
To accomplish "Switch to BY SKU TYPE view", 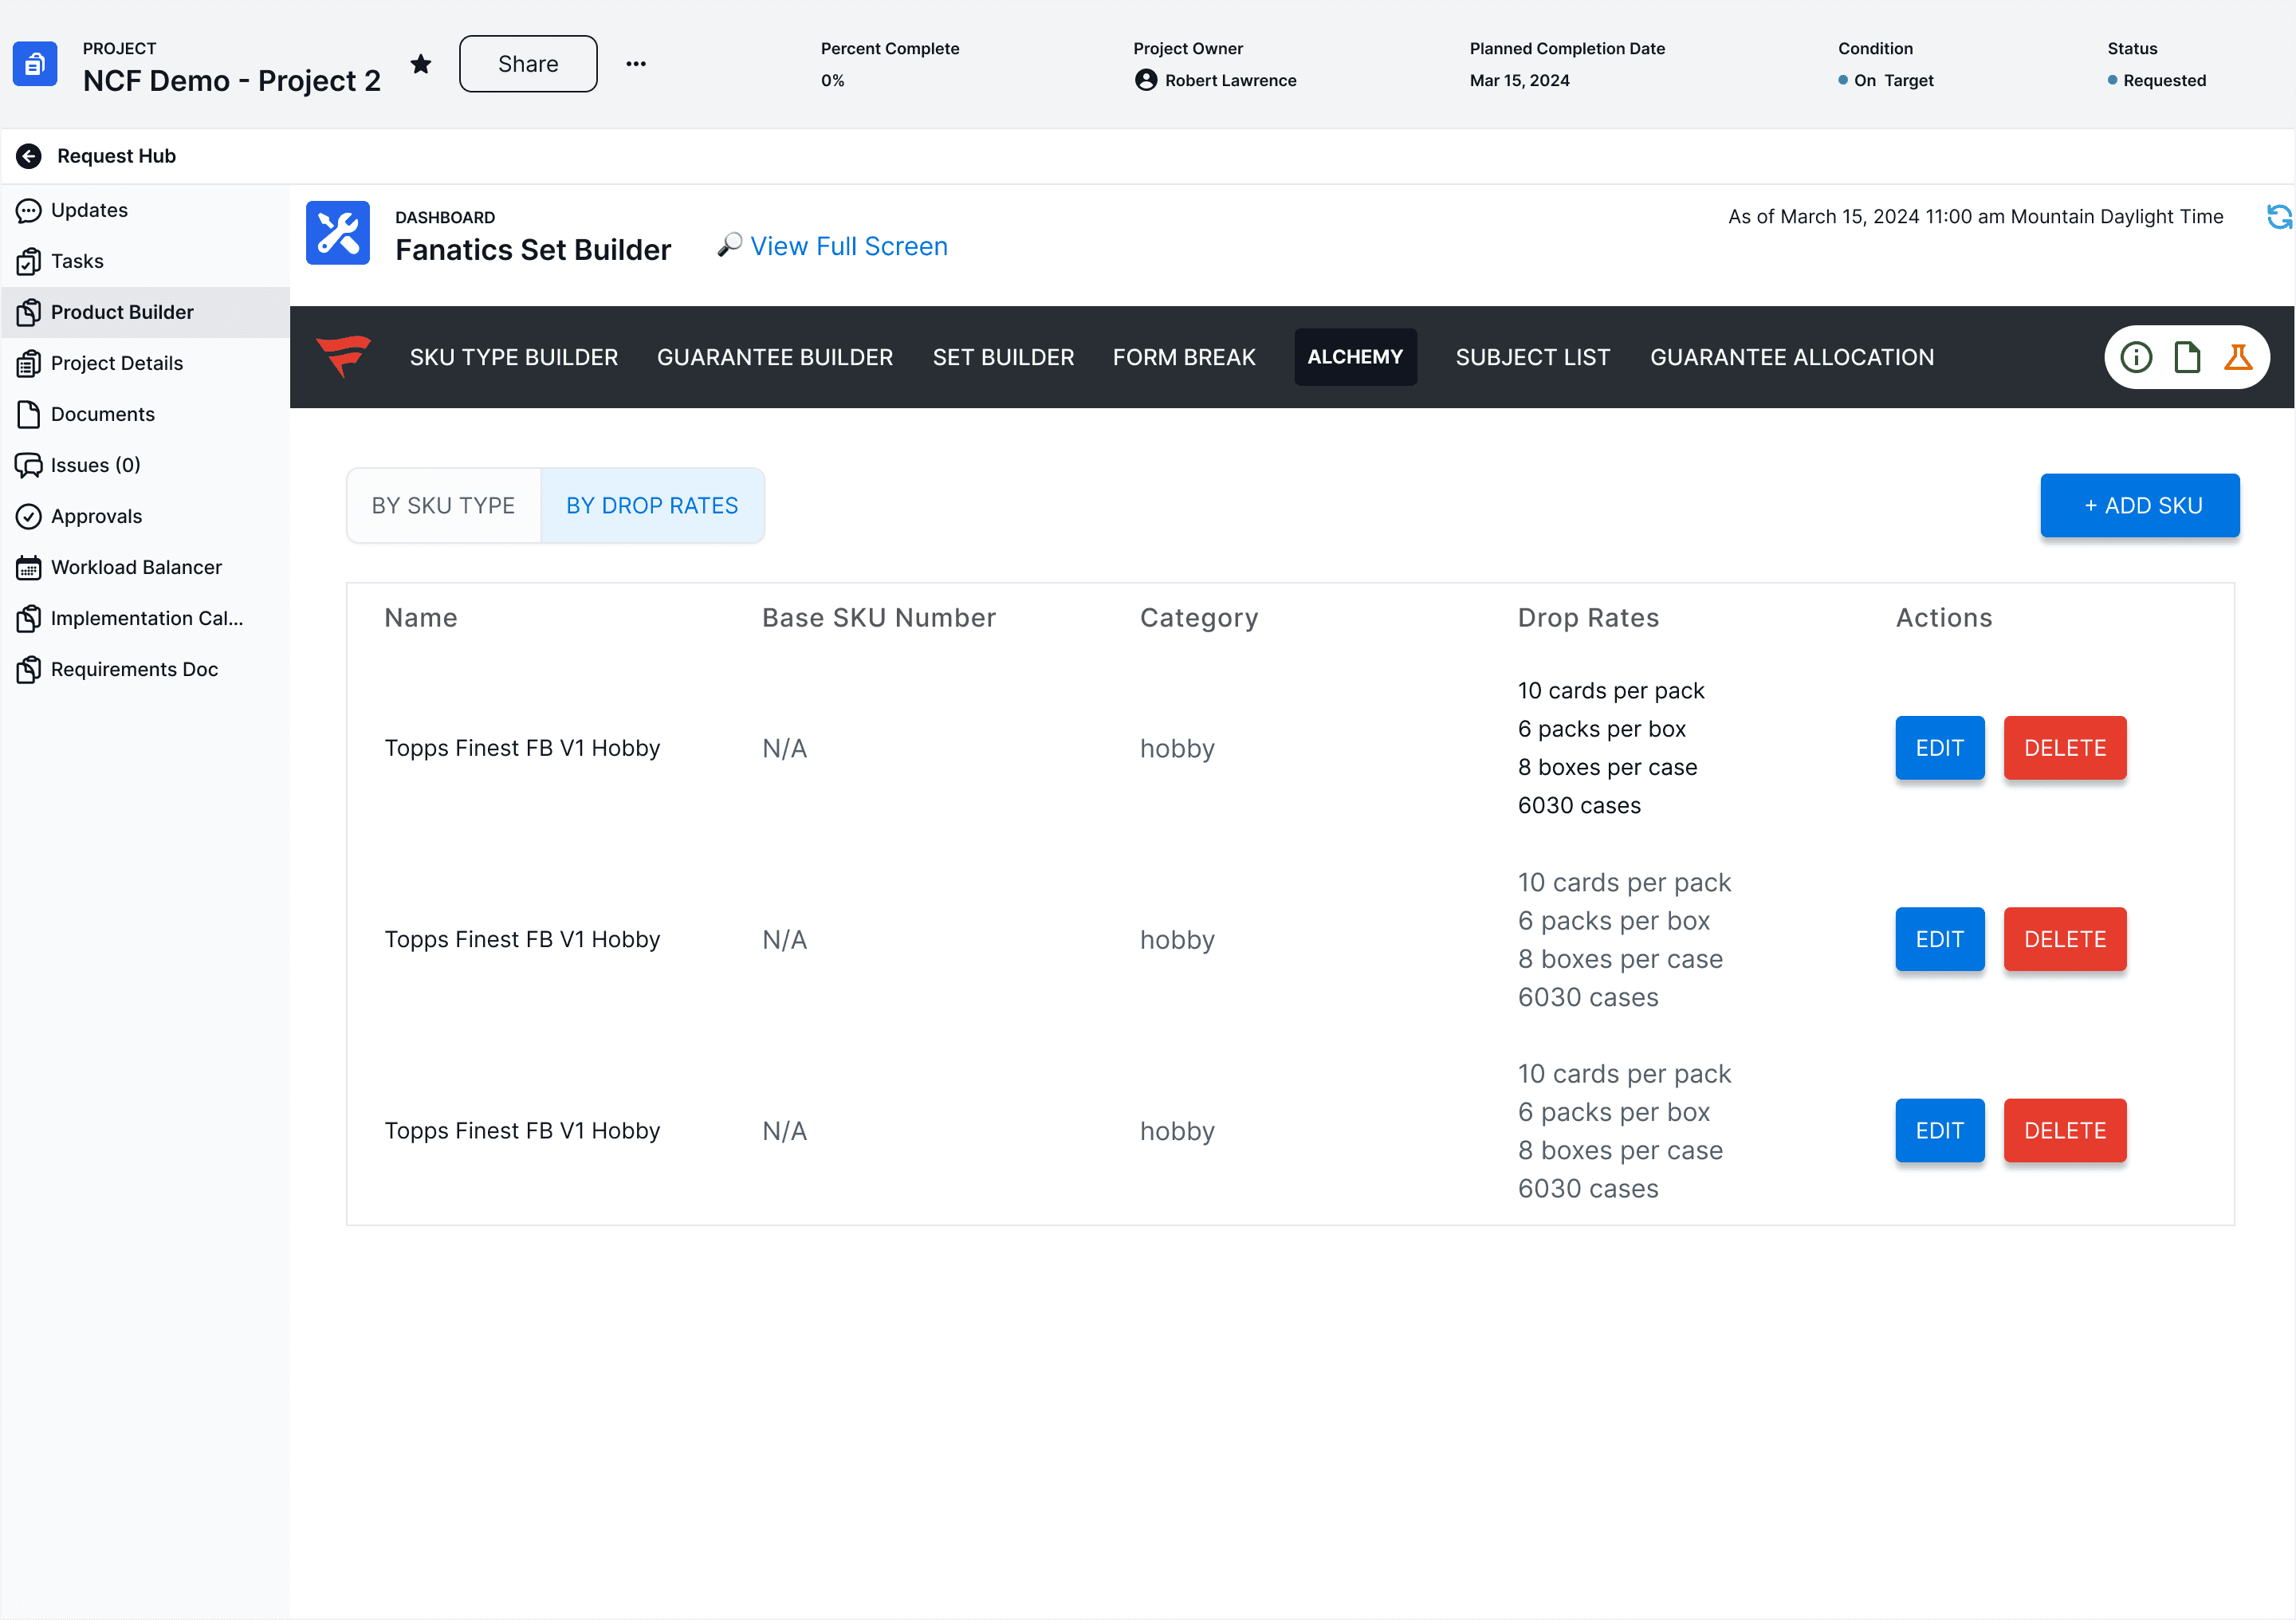I will pos(443,506).
